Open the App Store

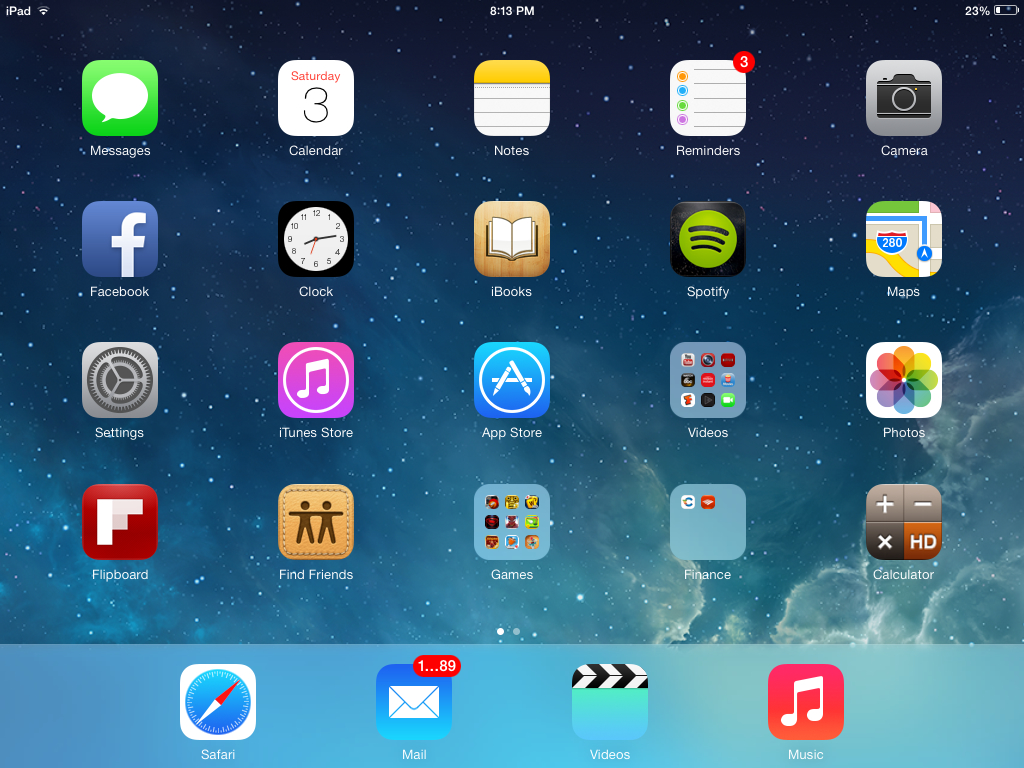(x=511, y=380)
